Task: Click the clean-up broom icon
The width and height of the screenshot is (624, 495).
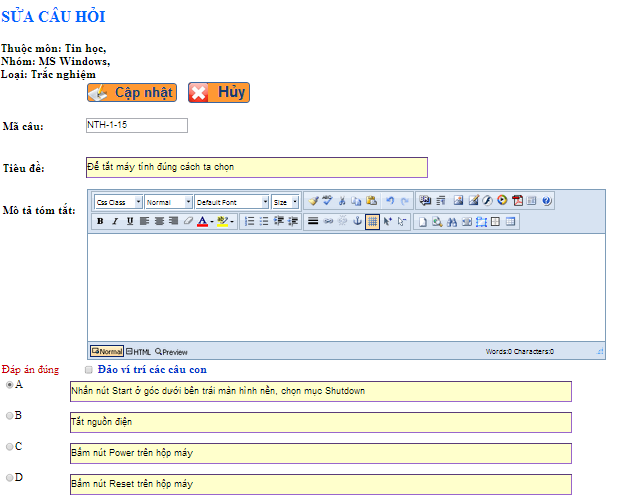Action: [313, 201]
